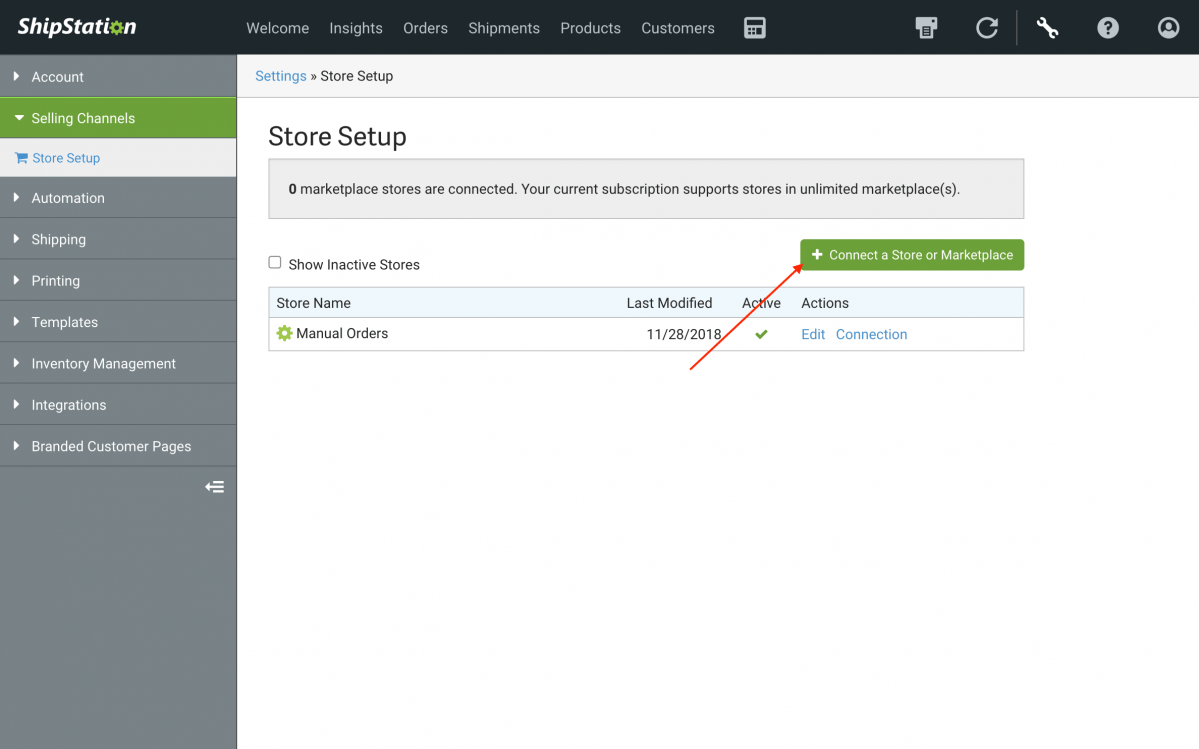
Task: Expand the Automation section
Action: click(118, 198)
